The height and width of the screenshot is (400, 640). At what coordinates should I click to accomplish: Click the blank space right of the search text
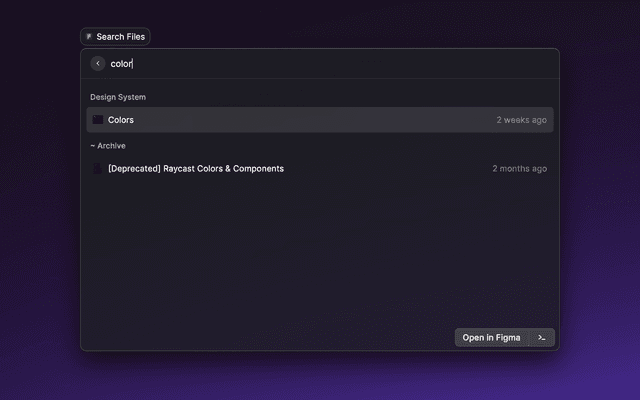[x=350, y=64]
